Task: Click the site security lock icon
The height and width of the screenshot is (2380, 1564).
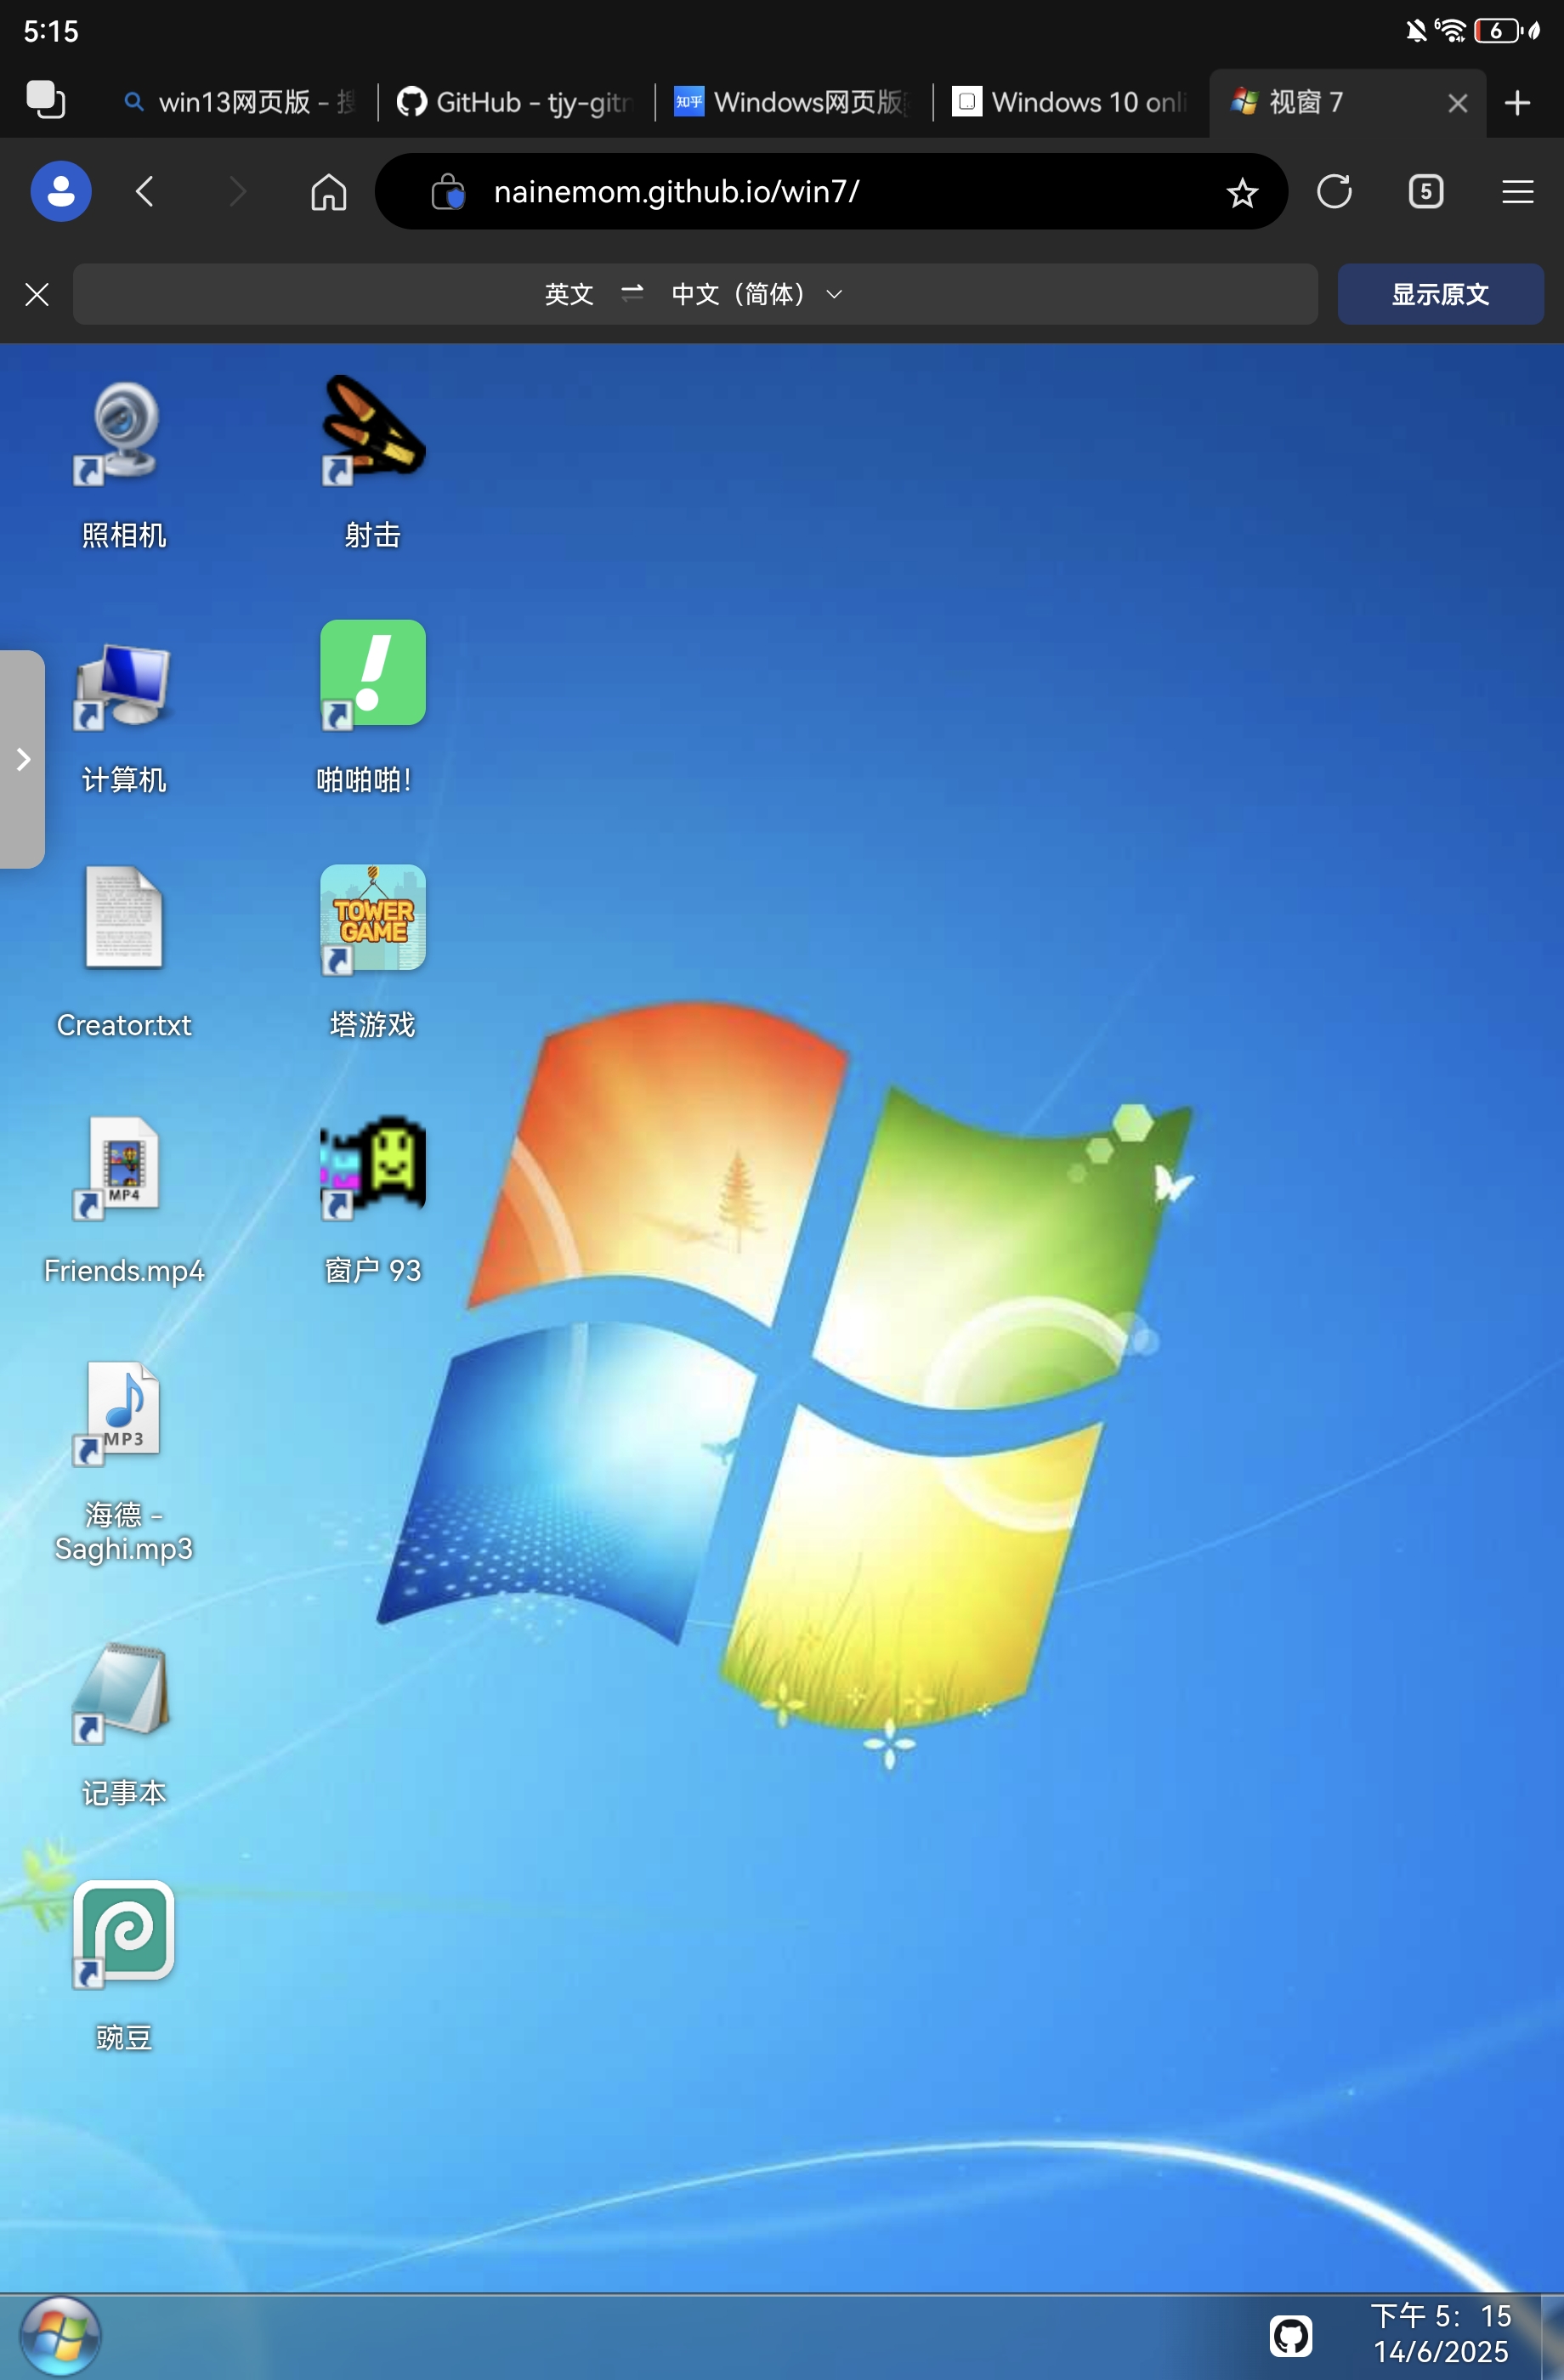Action: tap(448, 191)
